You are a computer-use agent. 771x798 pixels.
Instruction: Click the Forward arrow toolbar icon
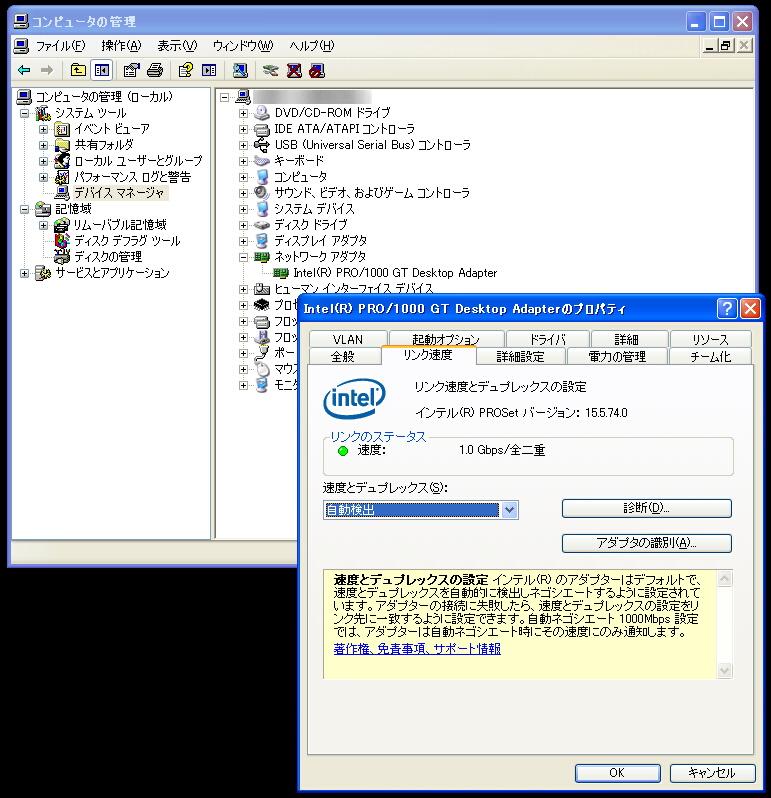coord(47,70)
